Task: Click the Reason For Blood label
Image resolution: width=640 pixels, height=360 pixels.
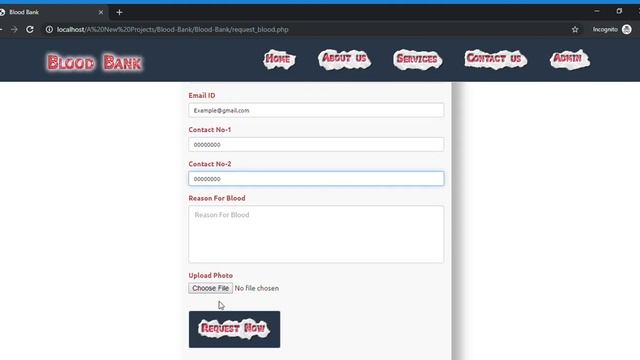Action: coord(217,198)
